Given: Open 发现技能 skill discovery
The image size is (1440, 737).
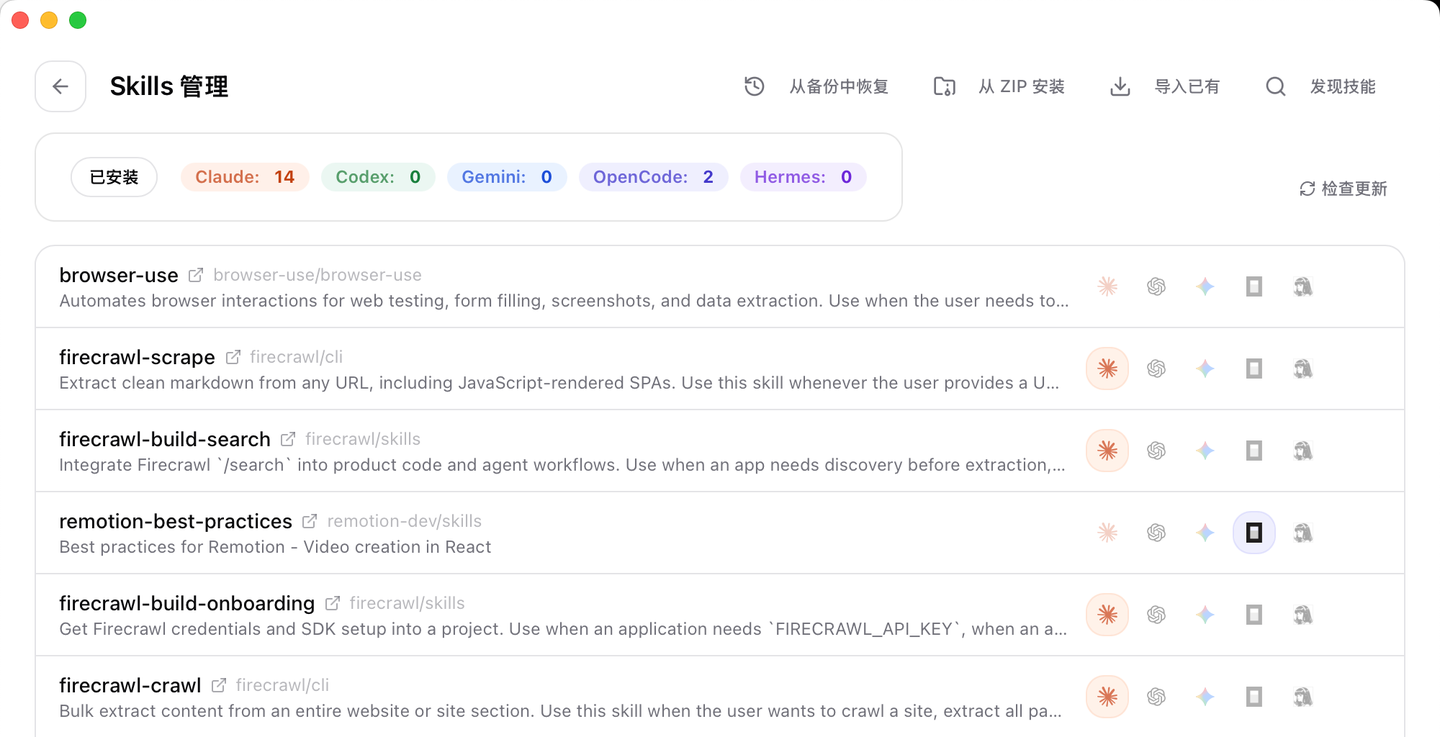Looking at the screenshot, I should (1320, 87).
